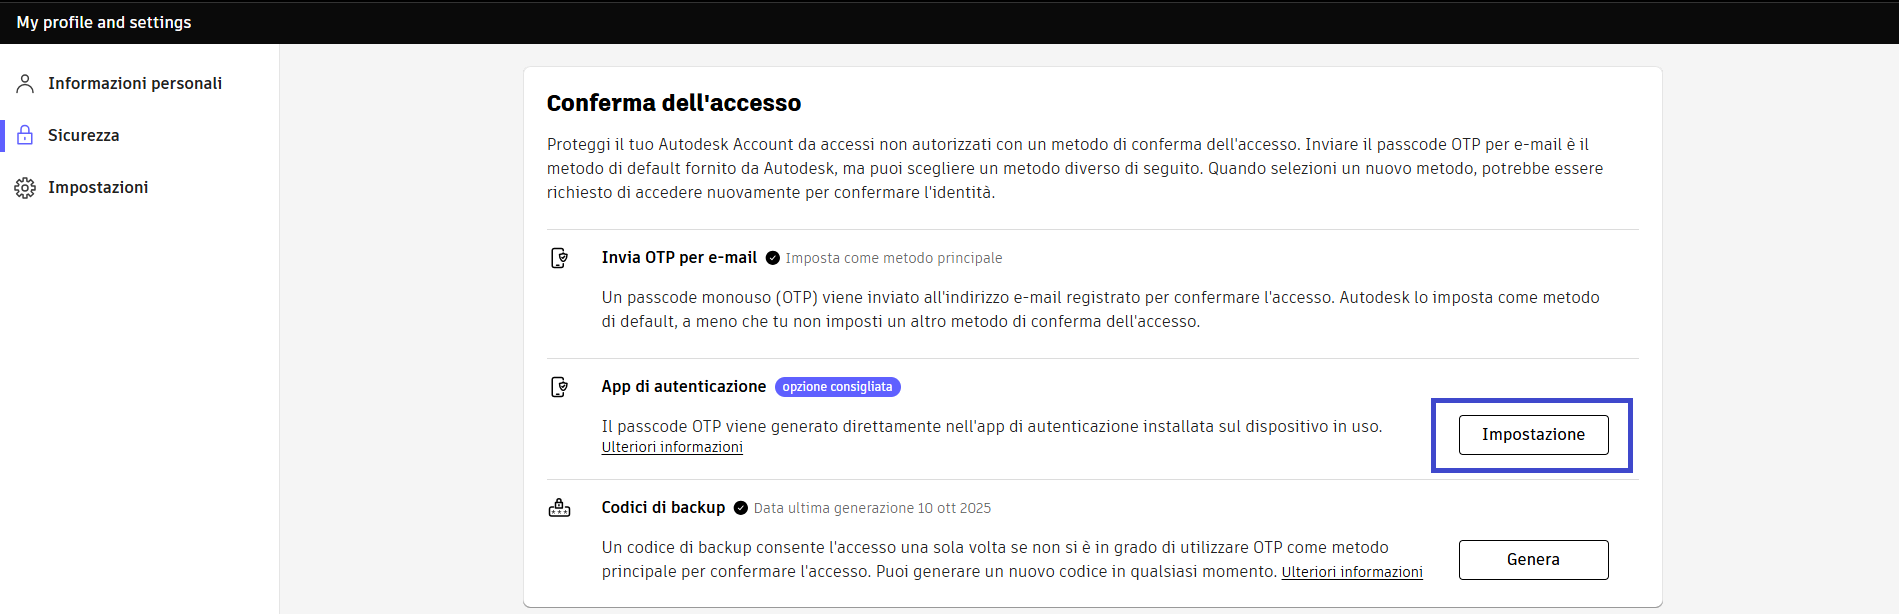Viewport: 1899px width, 614px height.
Task: Click the My profile and settings title
Action: tap(104, 22)
